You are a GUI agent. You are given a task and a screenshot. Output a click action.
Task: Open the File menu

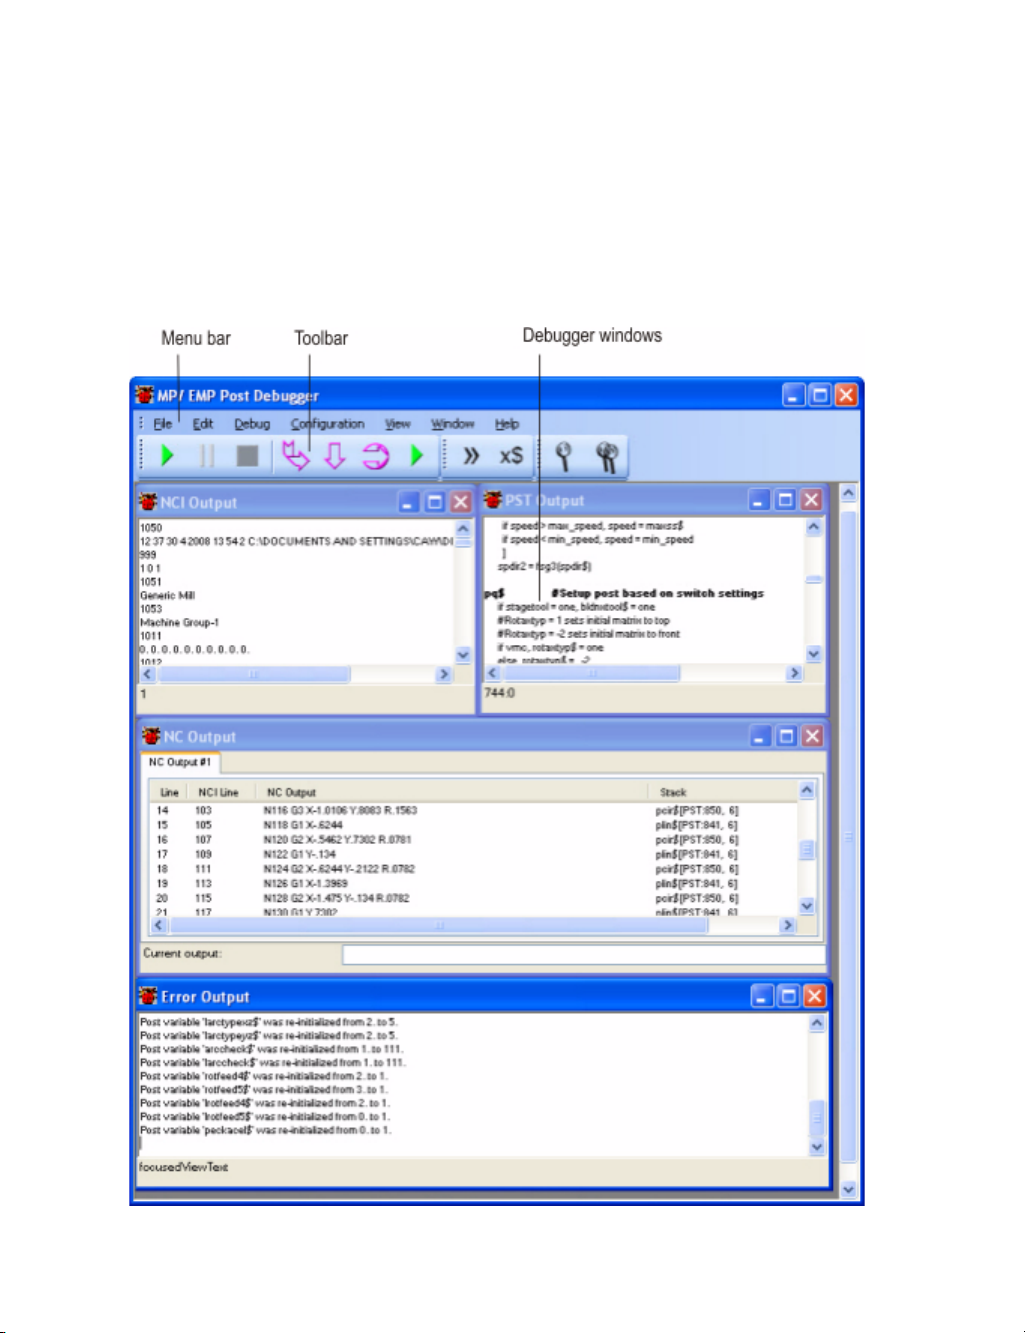[163, 424]
